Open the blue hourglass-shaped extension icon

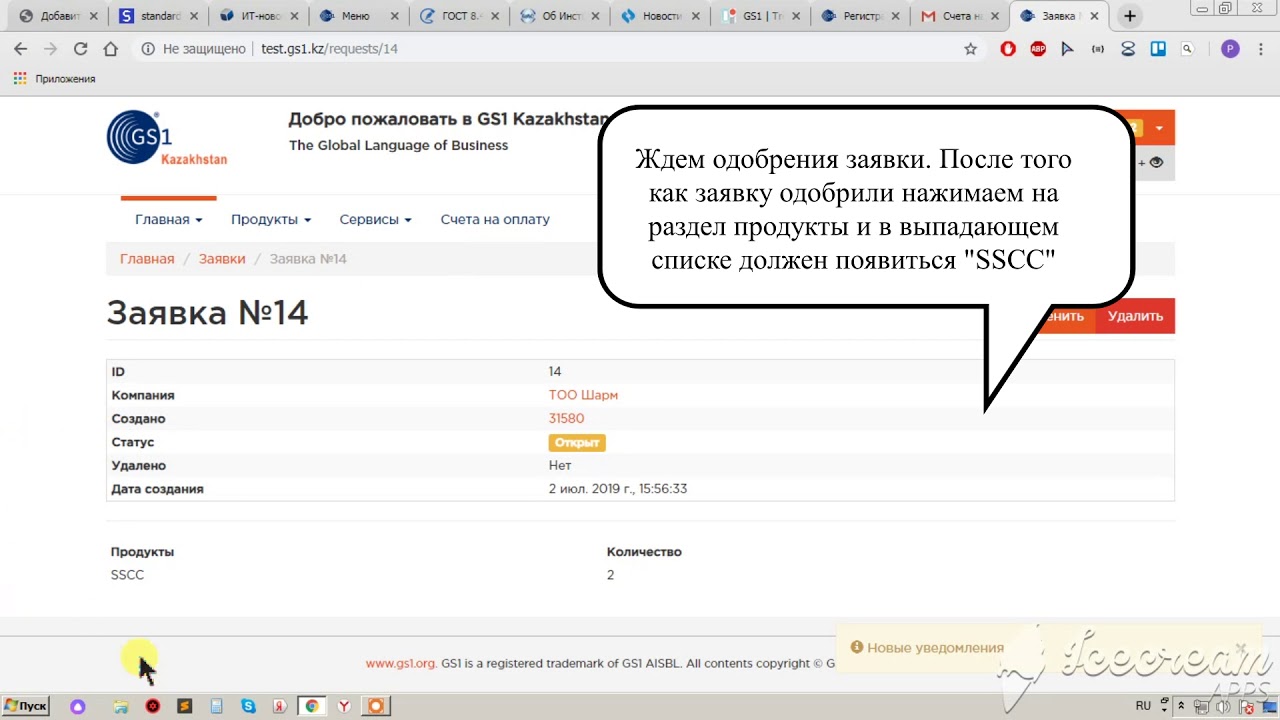1128,48
